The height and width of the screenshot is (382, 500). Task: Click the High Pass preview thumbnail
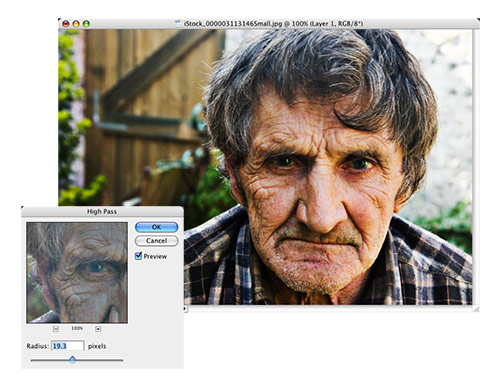[77, 273]
